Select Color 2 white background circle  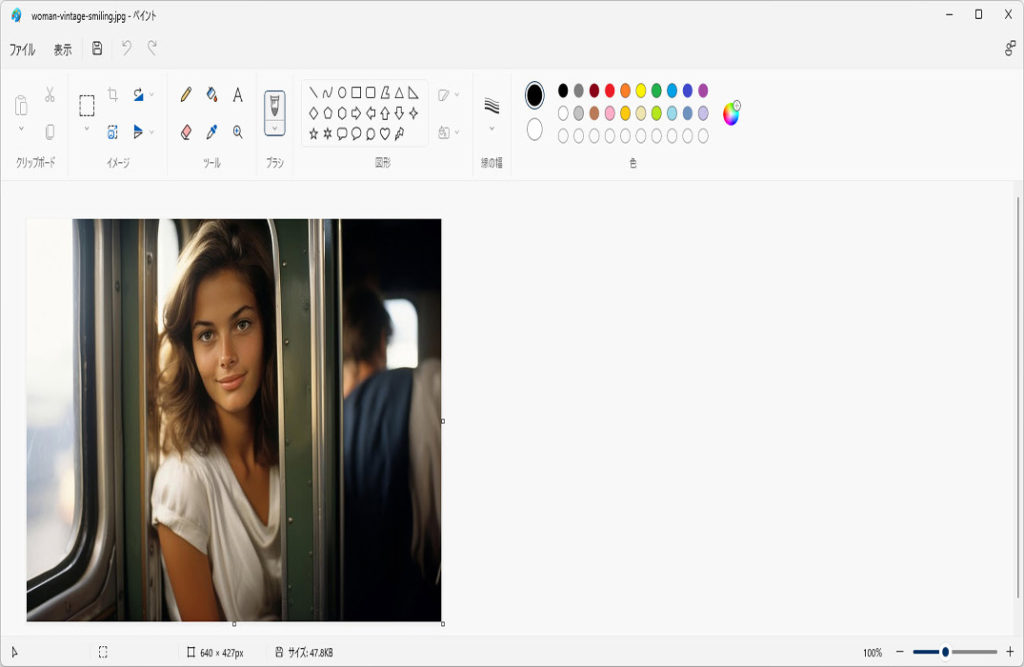(535, 130)
